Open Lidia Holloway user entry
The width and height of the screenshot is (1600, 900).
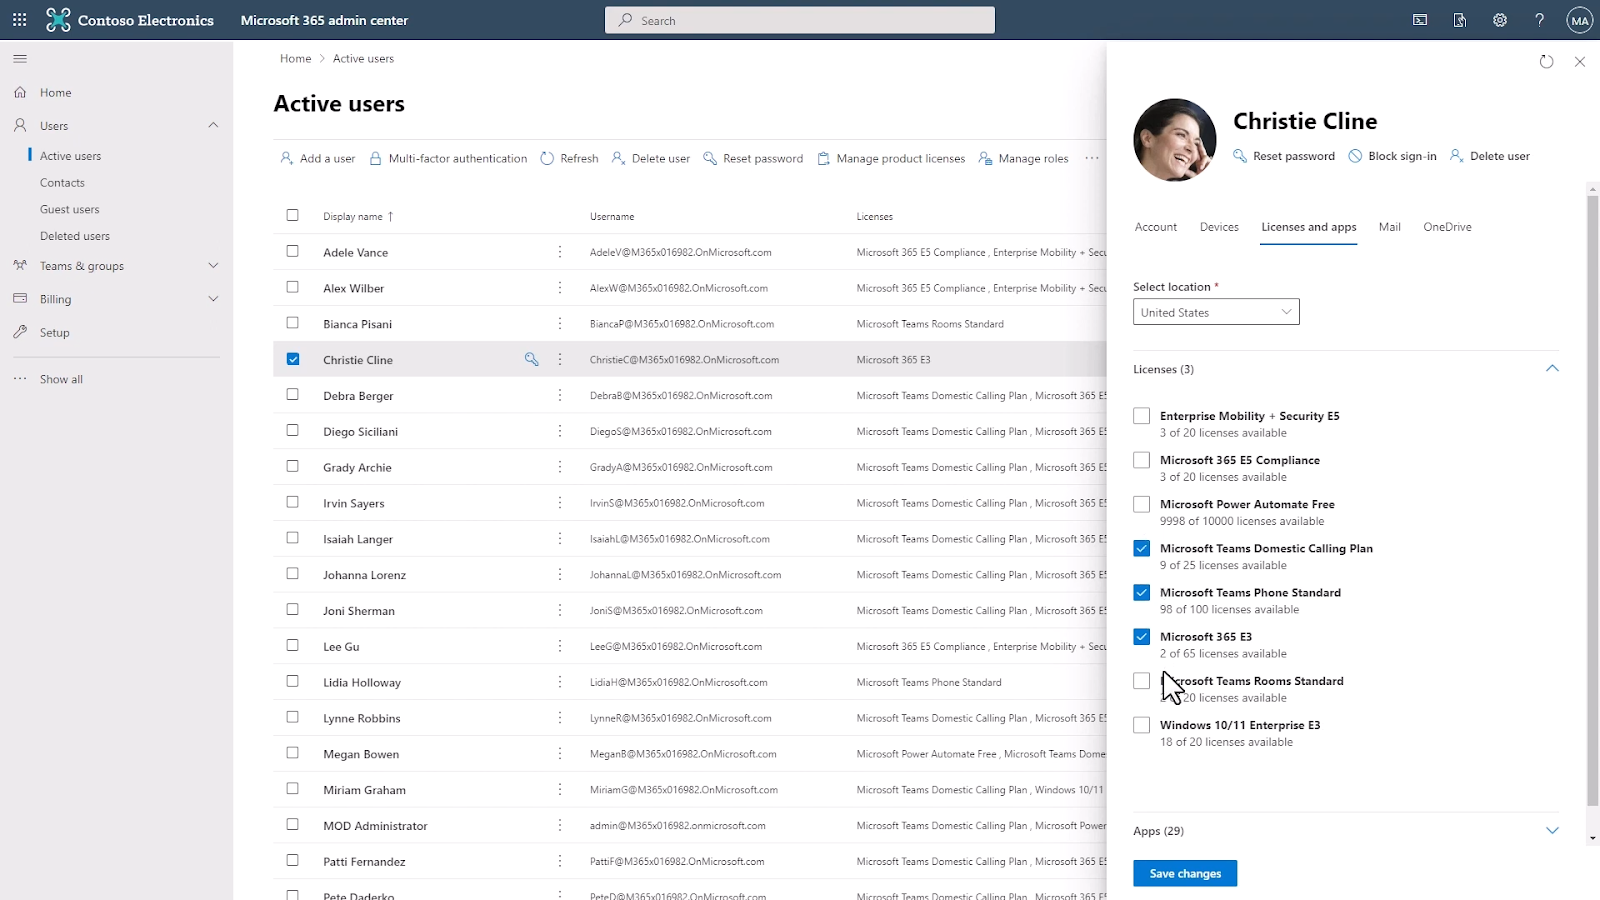pyautogui.click(x=362, y=682)
